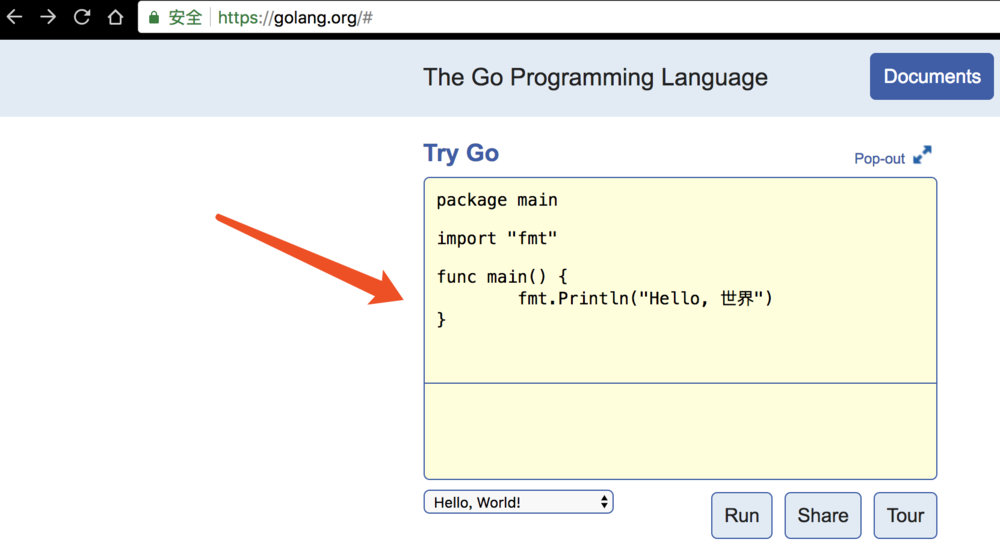This screenshot has width=1000, height=551.
Task: Select the 'func main() {' line
Action: 502,277
